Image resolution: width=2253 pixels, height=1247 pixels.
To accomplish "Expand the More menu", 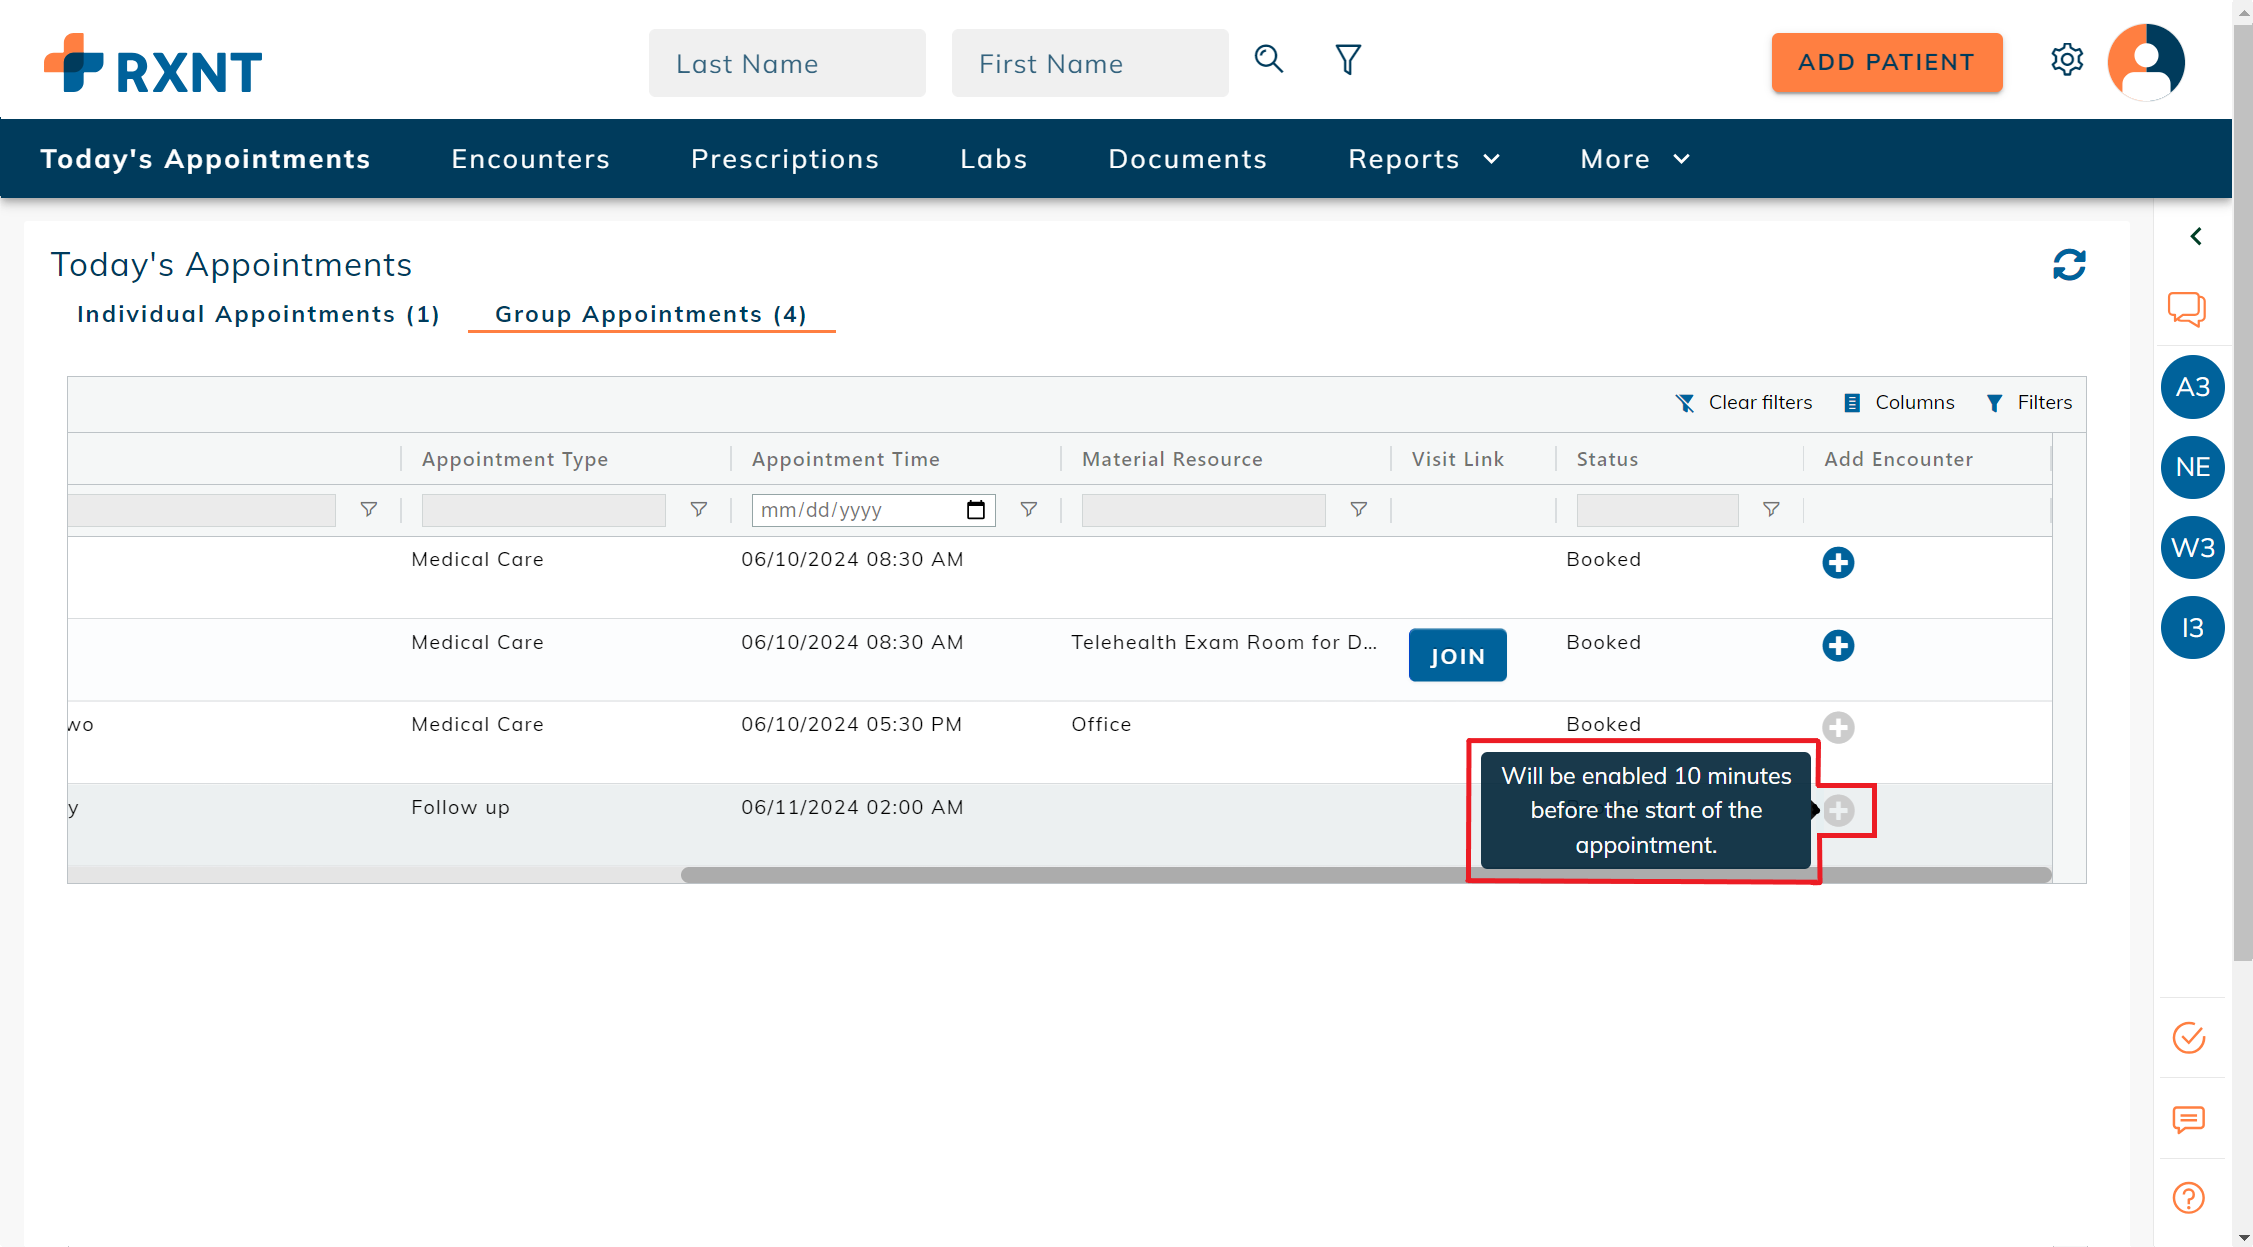I will [x=1635, y=159].
